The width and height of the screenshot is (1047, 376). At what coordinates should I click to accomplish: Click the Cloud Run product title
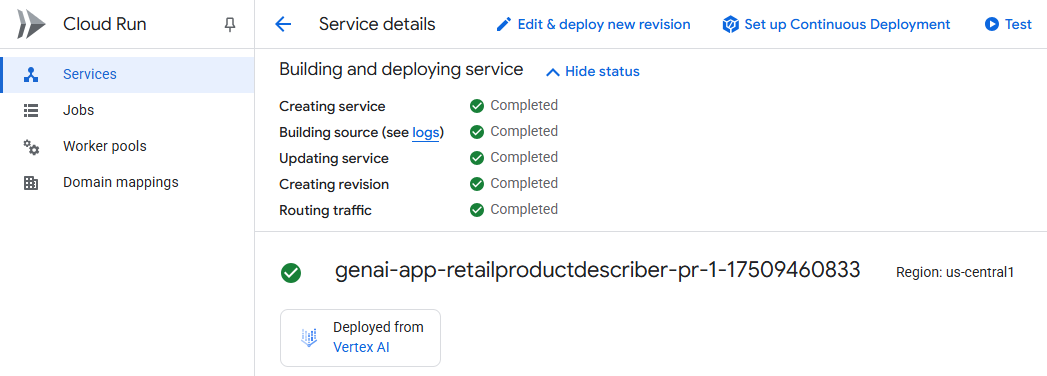pyautogui.click(x=105, y=25)
